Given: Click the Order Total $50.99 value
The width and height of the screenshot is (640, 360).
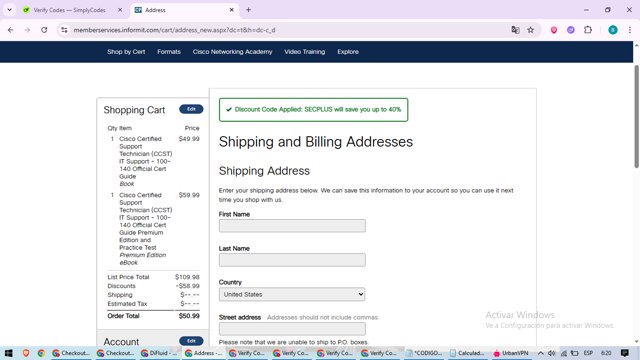Looking at the screenshot, I should (x=189, y=316).
